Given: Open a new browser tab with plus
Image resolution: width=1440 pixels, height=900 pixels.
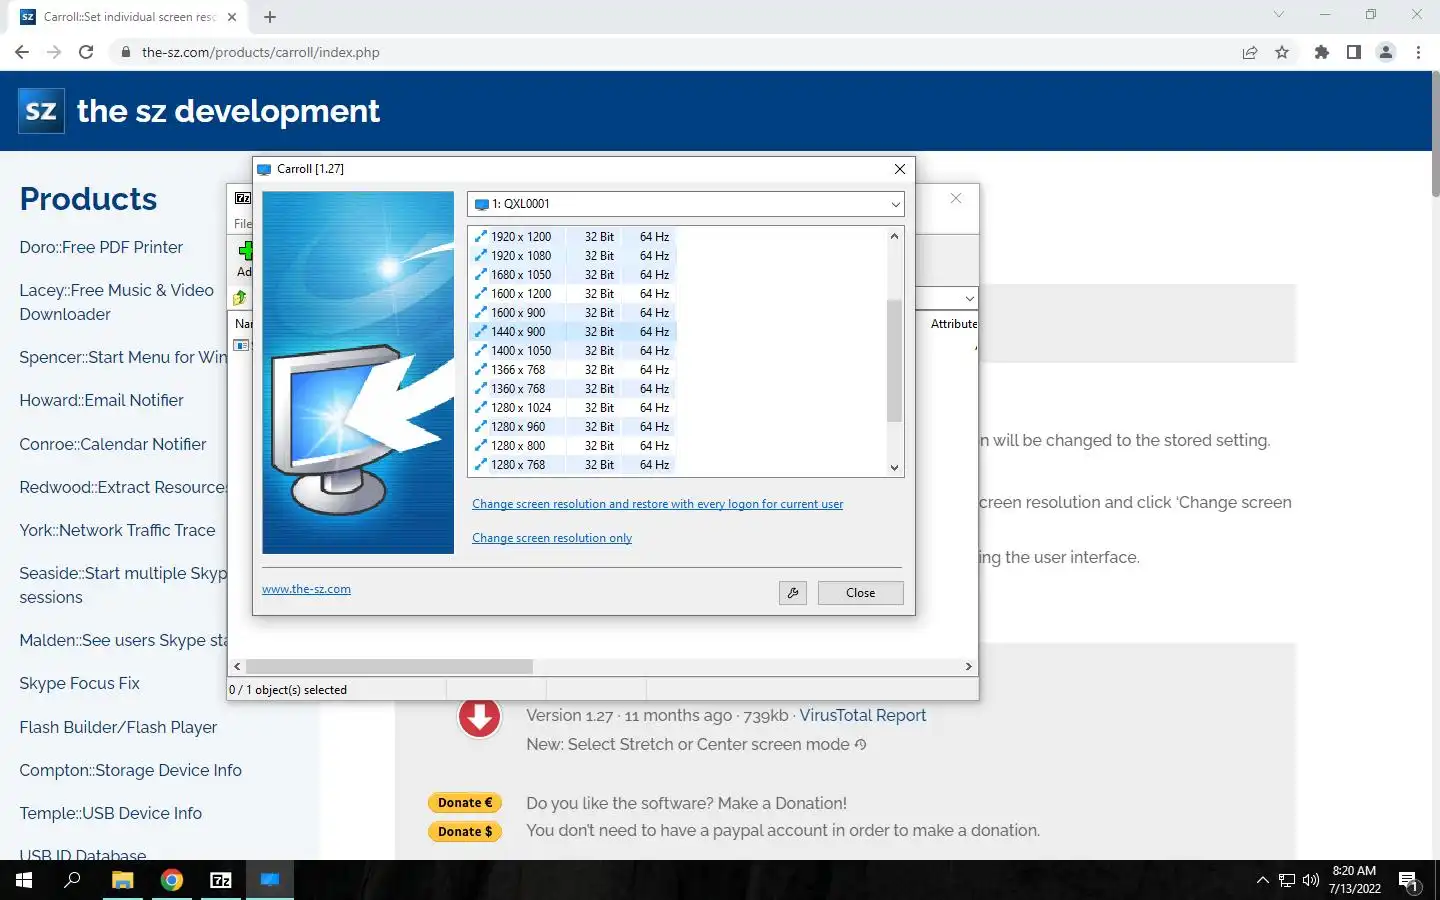Looking at the screenshot, I should tap(270, 17).
